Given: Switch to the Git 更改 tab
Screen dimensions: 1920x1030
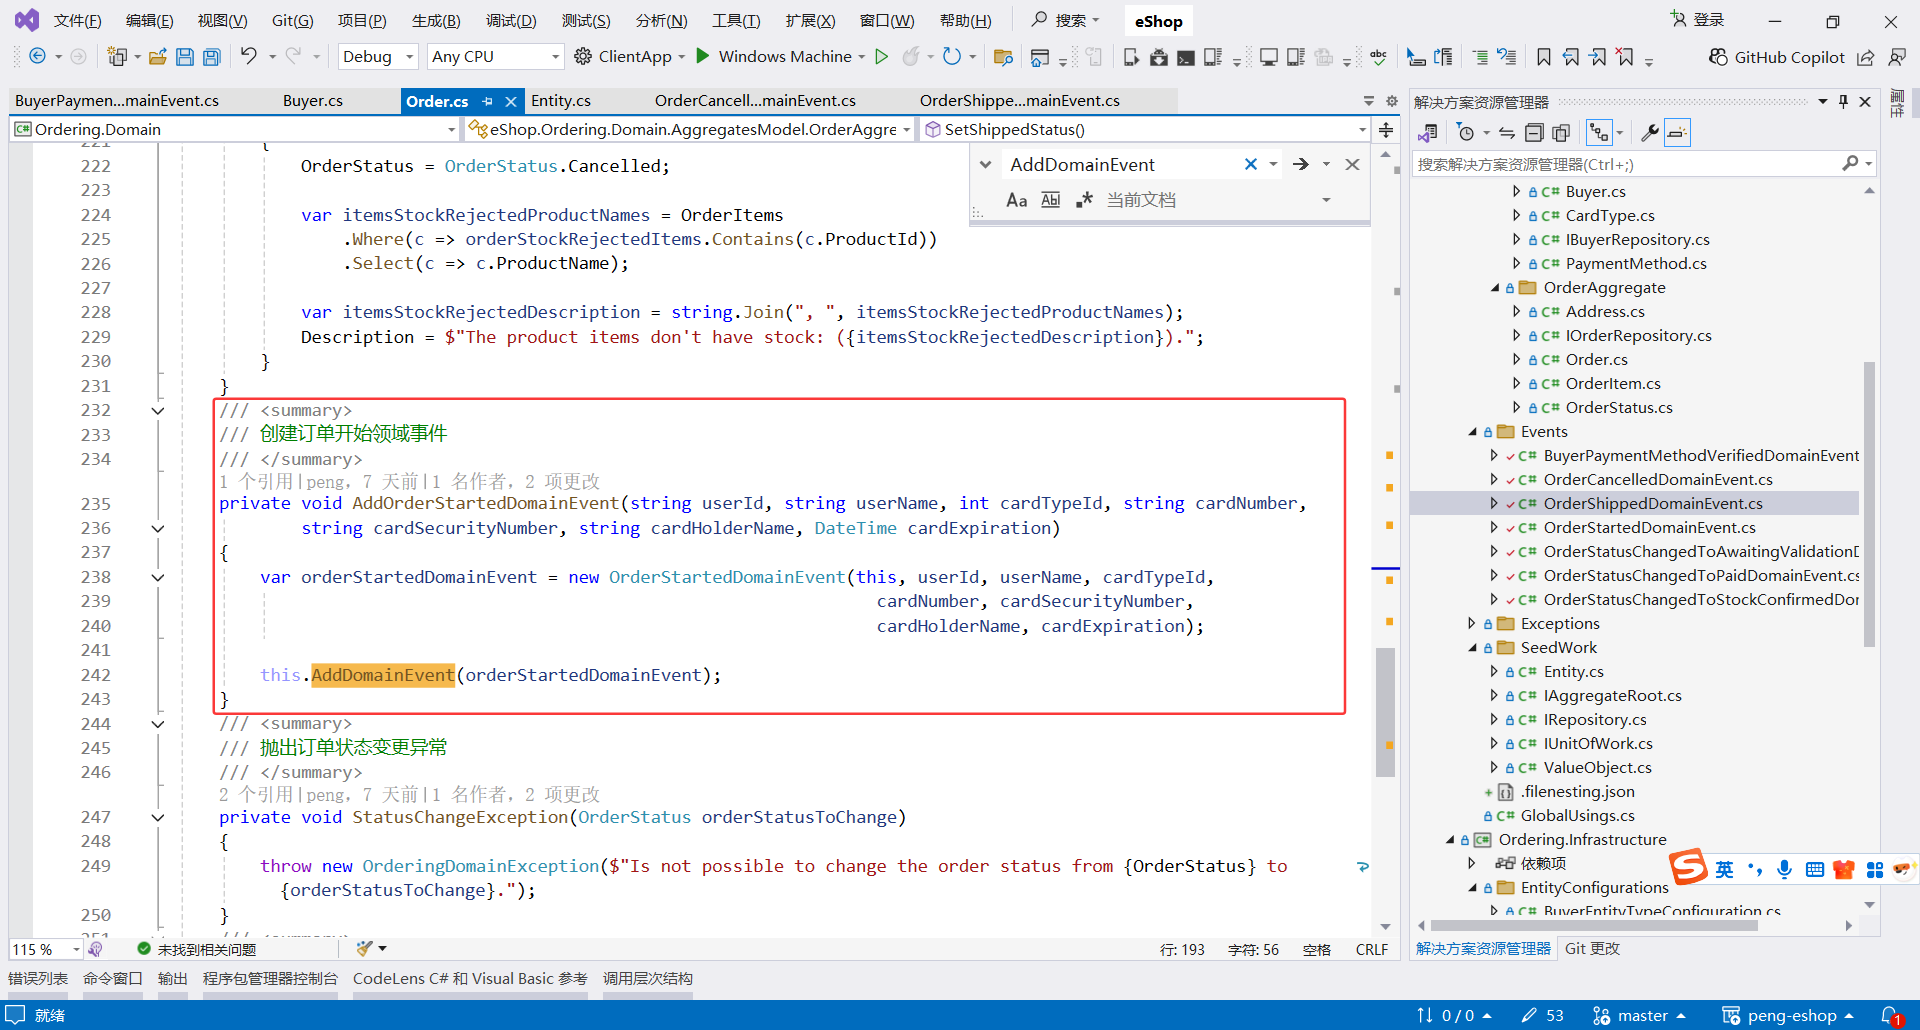Looking at the screenshot, I should pyautogui.click(x=1592, y=949).
